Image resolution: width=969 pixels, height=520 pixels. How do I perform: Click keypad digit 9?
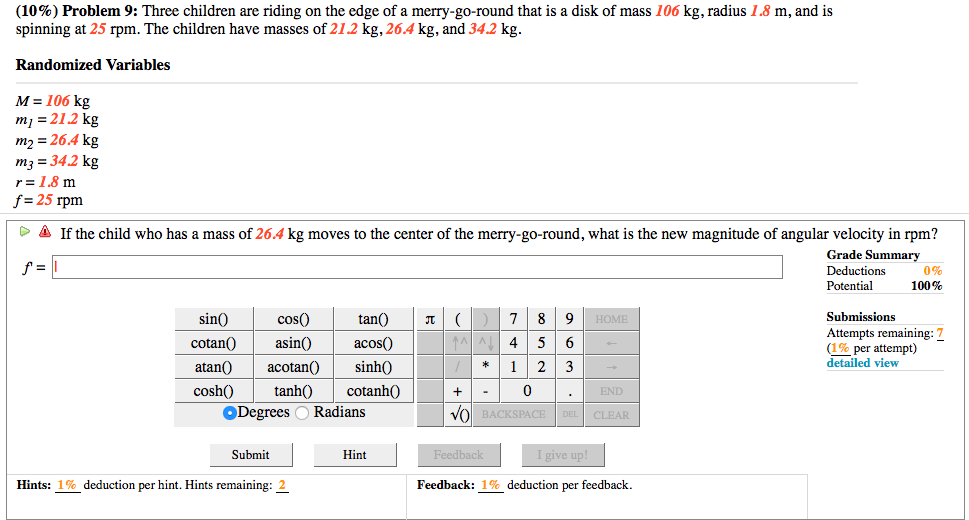[x=569, y=319]
